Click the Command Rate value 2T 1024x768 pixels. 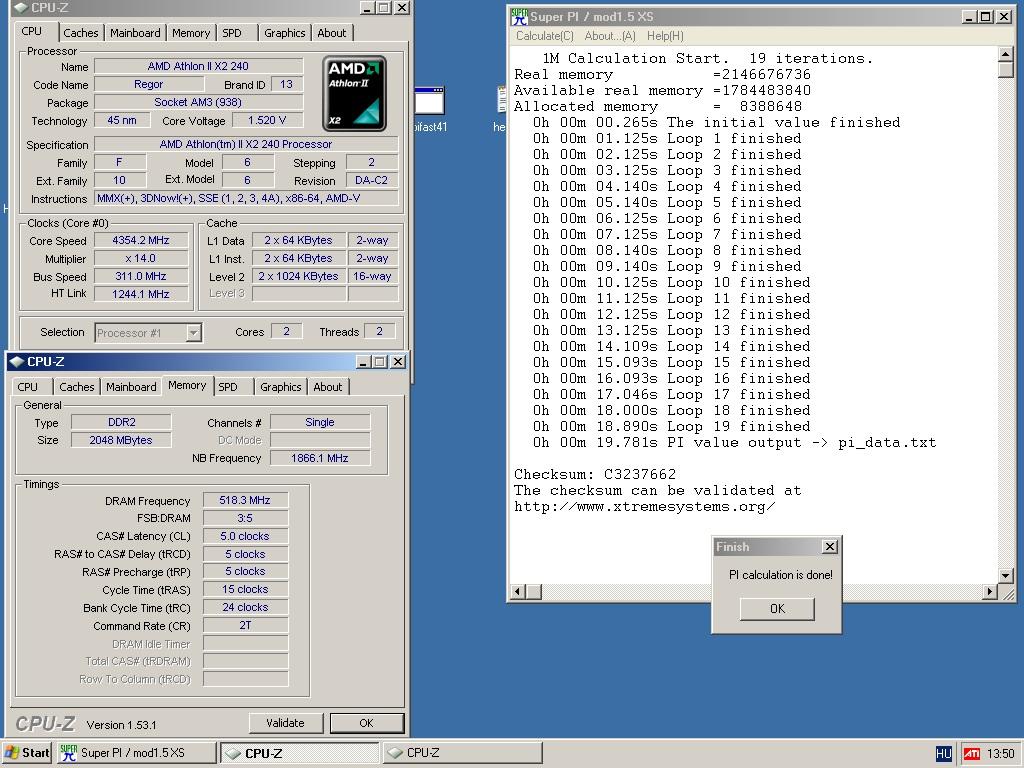[x=245, y=625]
